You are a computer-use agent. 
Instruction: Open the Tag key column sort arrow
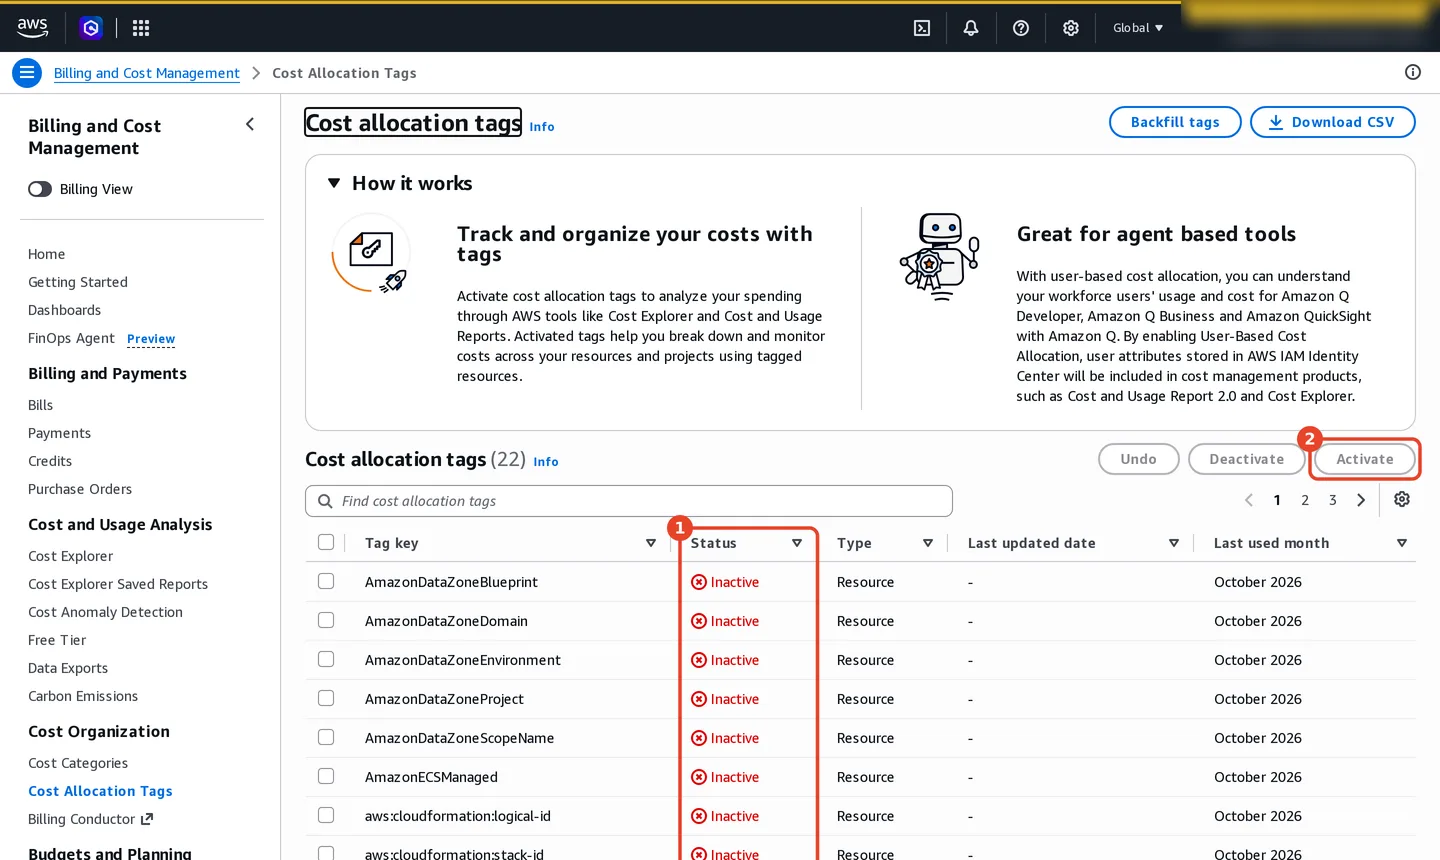[x=651, y=543]
